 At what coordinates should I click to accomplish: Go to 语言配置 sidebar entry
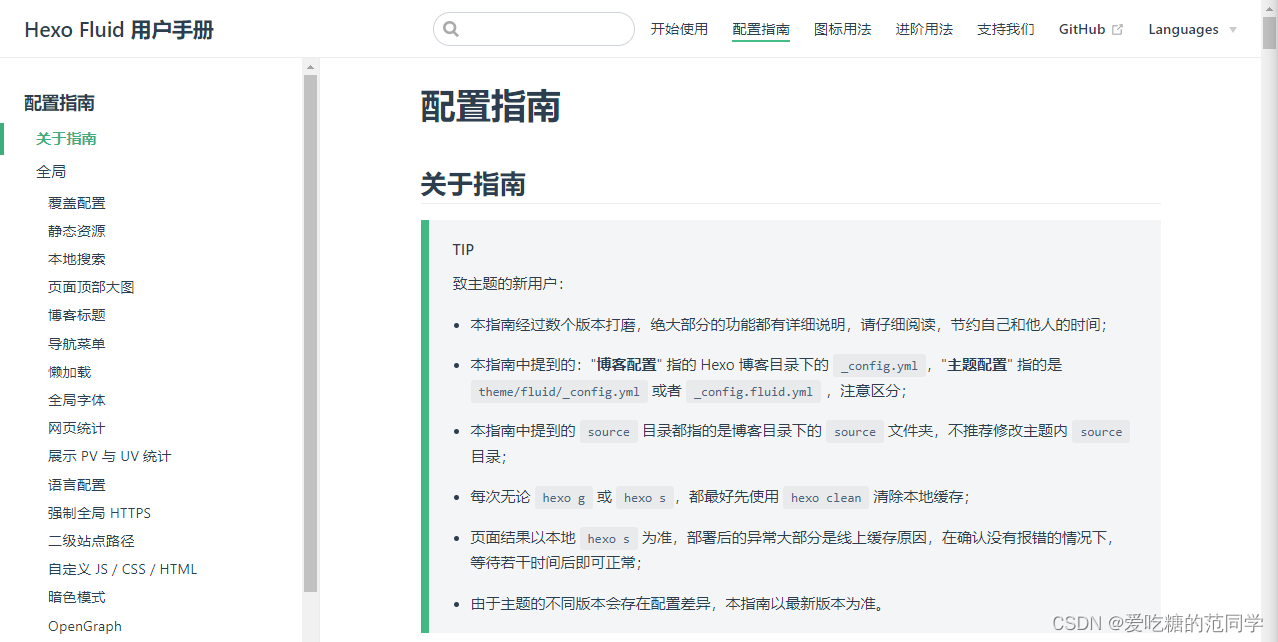click(x=77, y=485)
